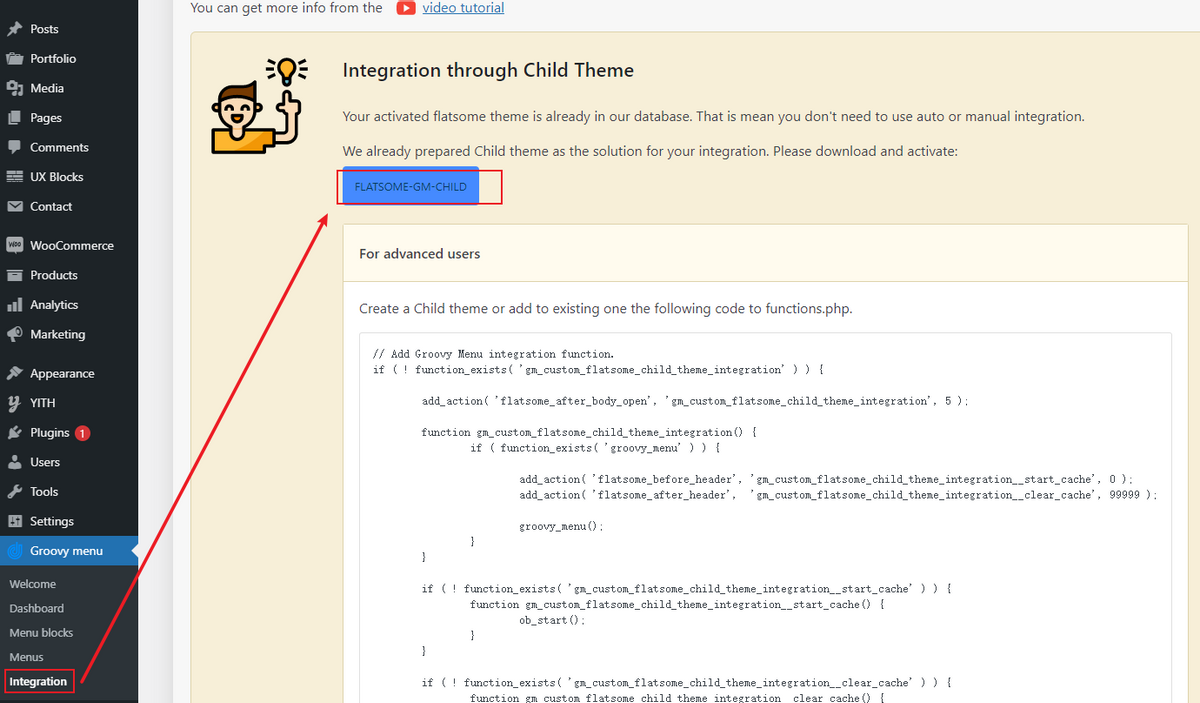This screenshot has width=1200, height=703.
Task: Open the Menus submenu item
Action: (27, 657)
